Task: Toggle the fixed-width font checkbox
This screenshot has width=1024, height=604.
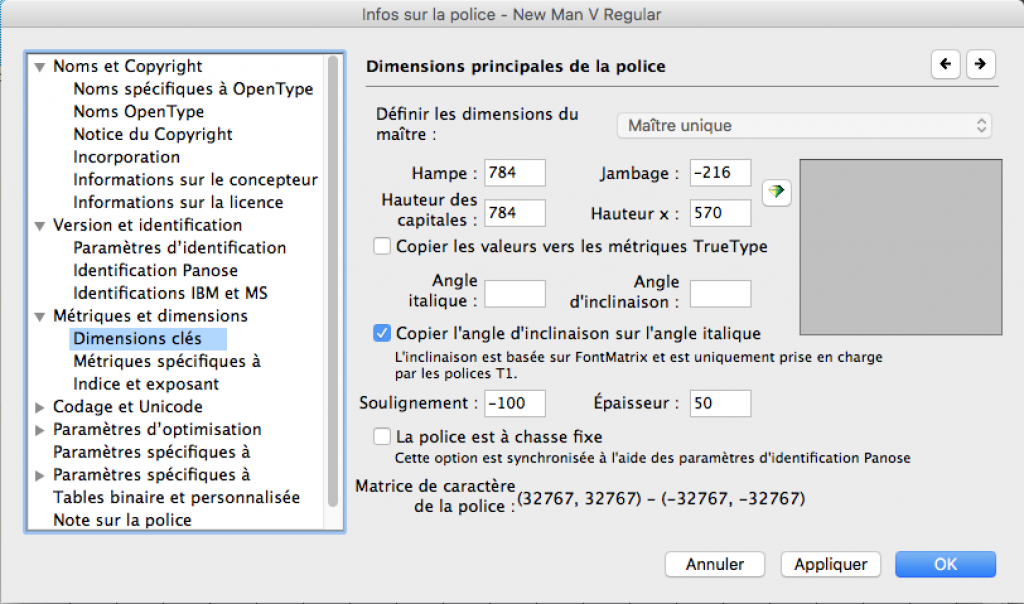Action: [382, 437]
